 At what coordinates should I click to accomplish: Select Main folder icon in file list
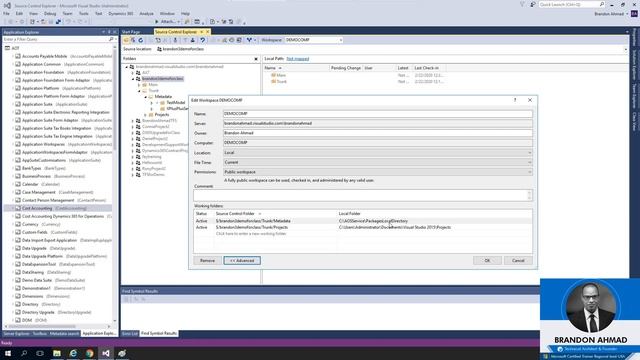pyautogui.click(x=273, y=75)
